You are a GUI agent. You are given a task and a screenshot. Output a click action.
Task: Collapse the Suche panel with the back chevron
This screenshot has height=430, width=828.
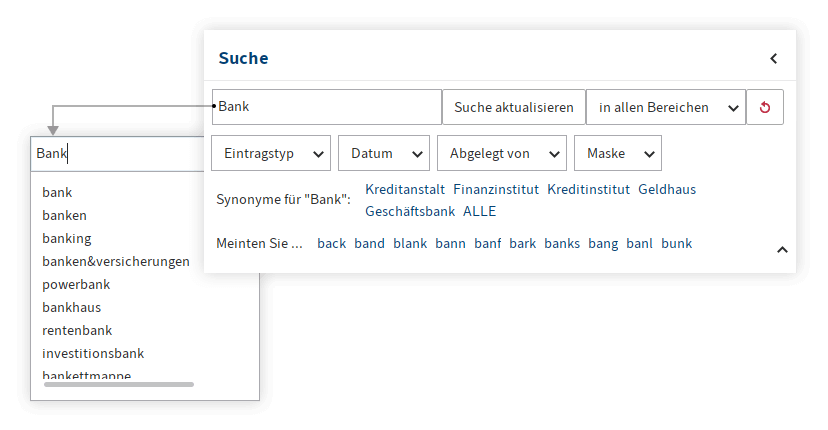774,59
